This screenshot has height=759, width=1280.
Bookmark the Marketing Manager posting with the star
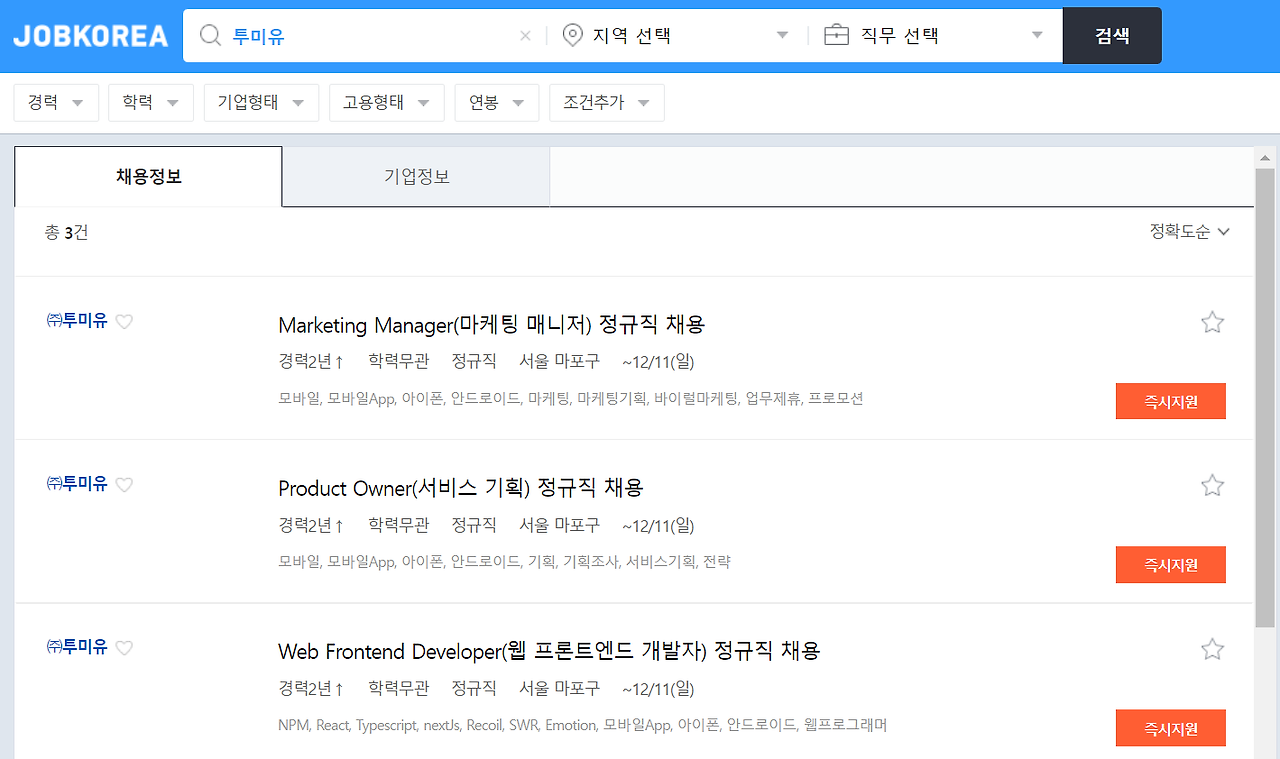1212,322
